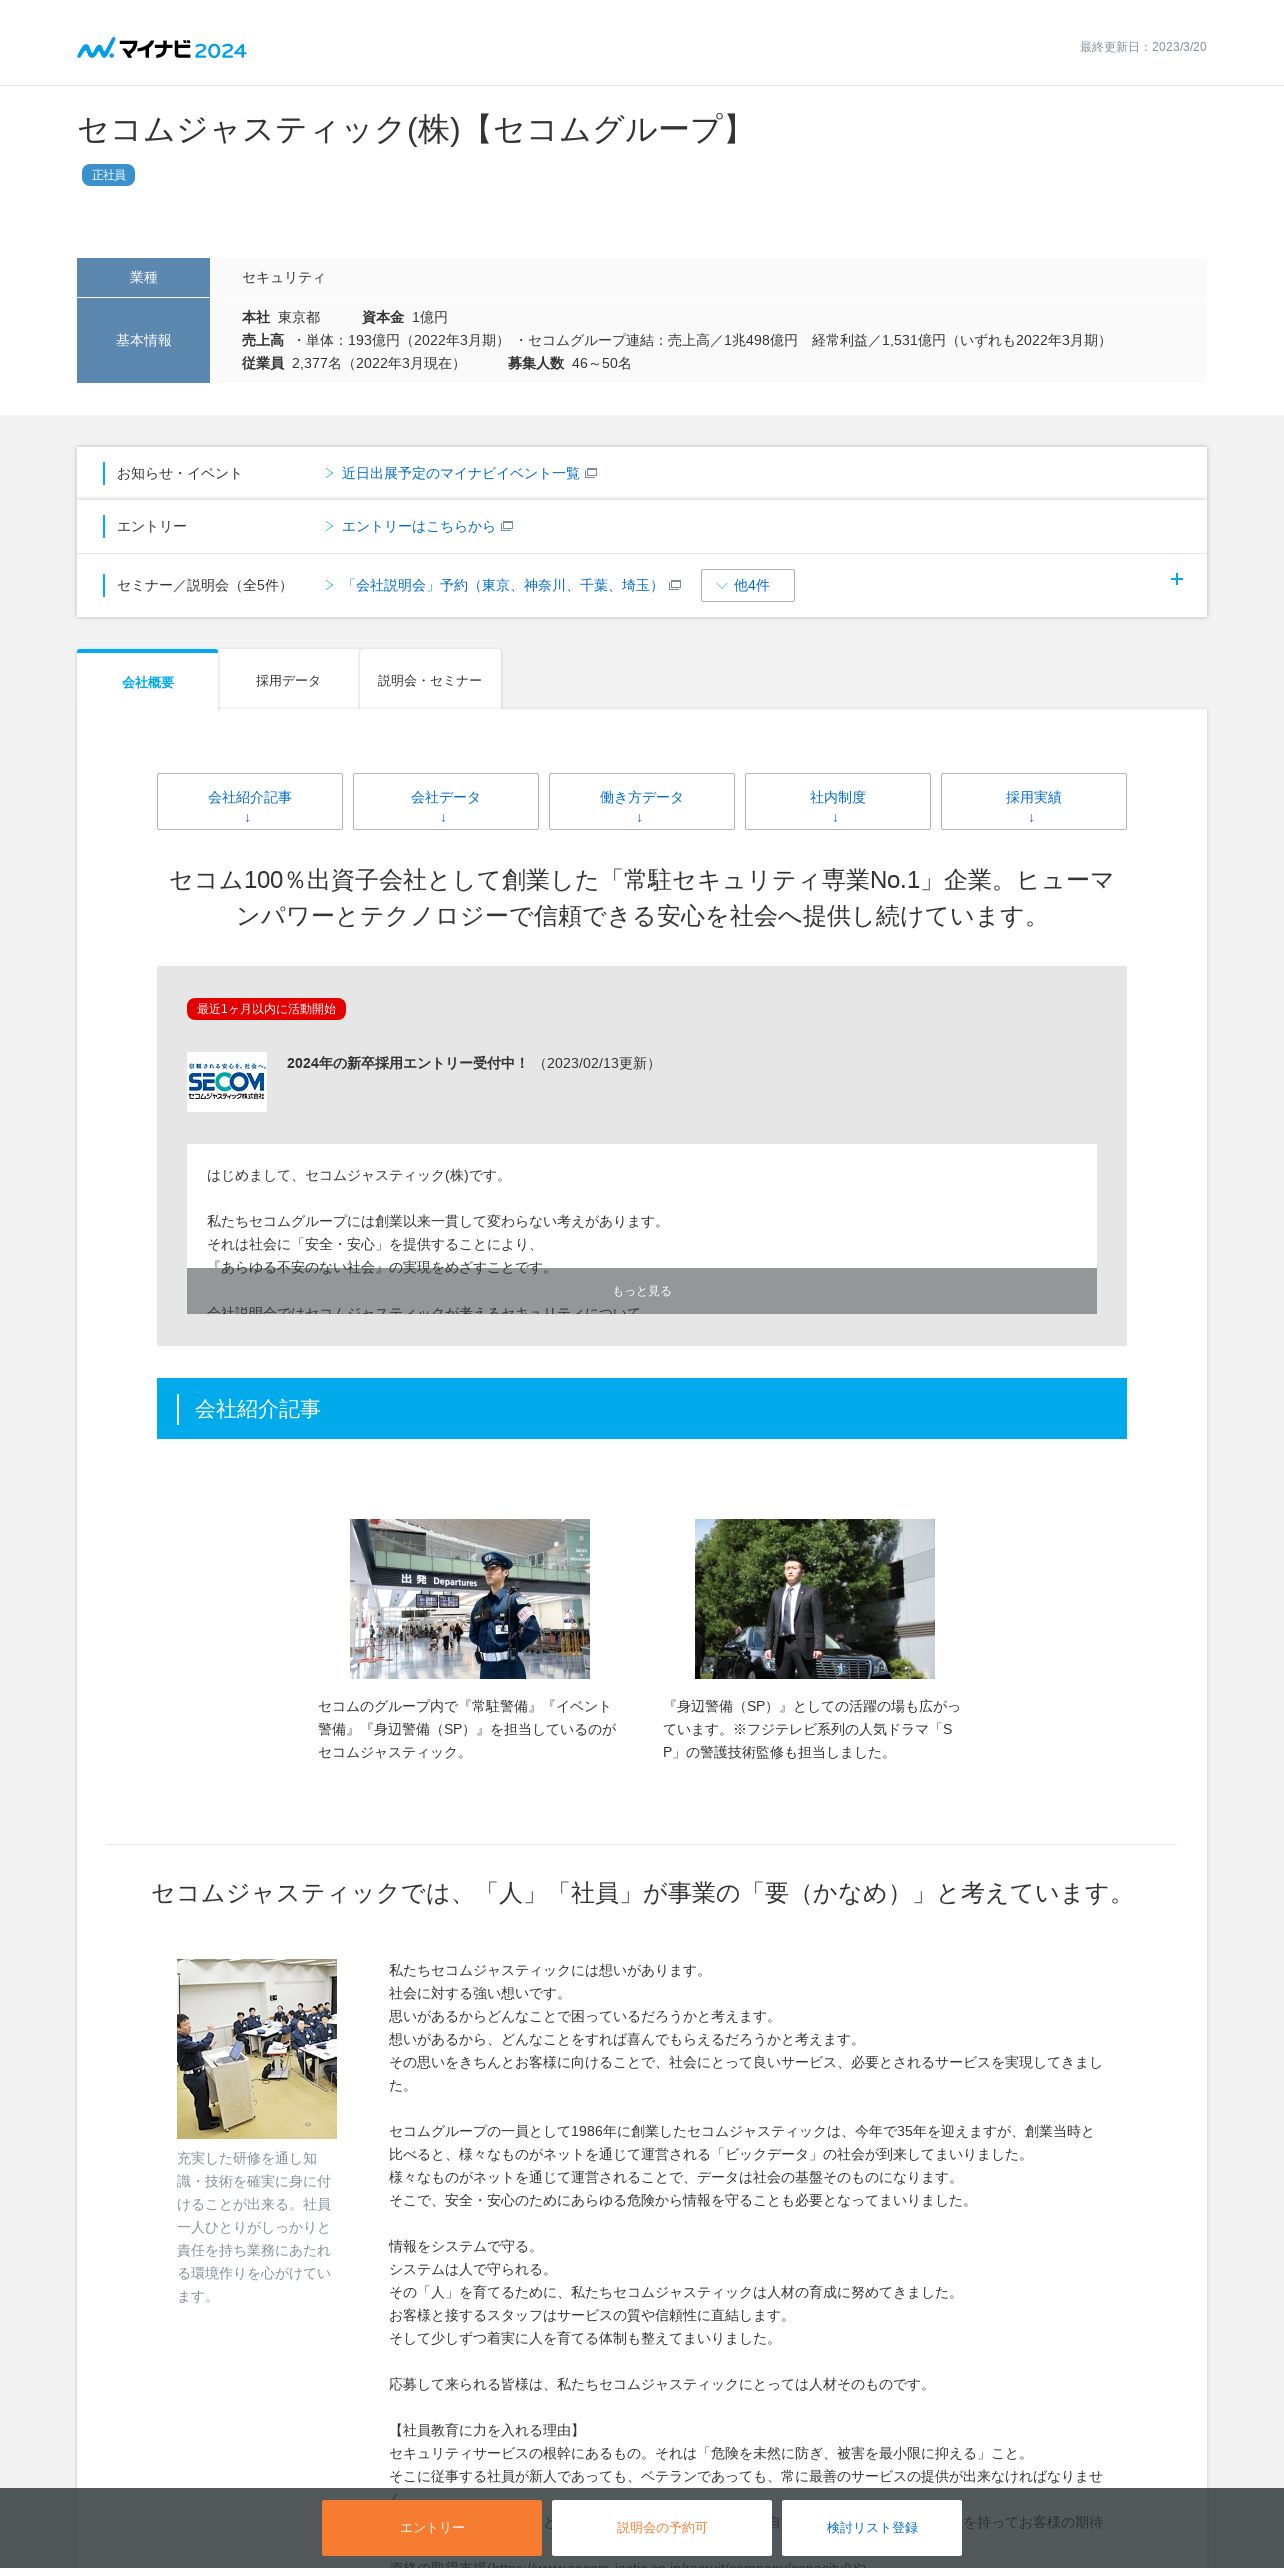Open 近日出展予定のマイナビイベント一覧 link

(x=460, y=473)
